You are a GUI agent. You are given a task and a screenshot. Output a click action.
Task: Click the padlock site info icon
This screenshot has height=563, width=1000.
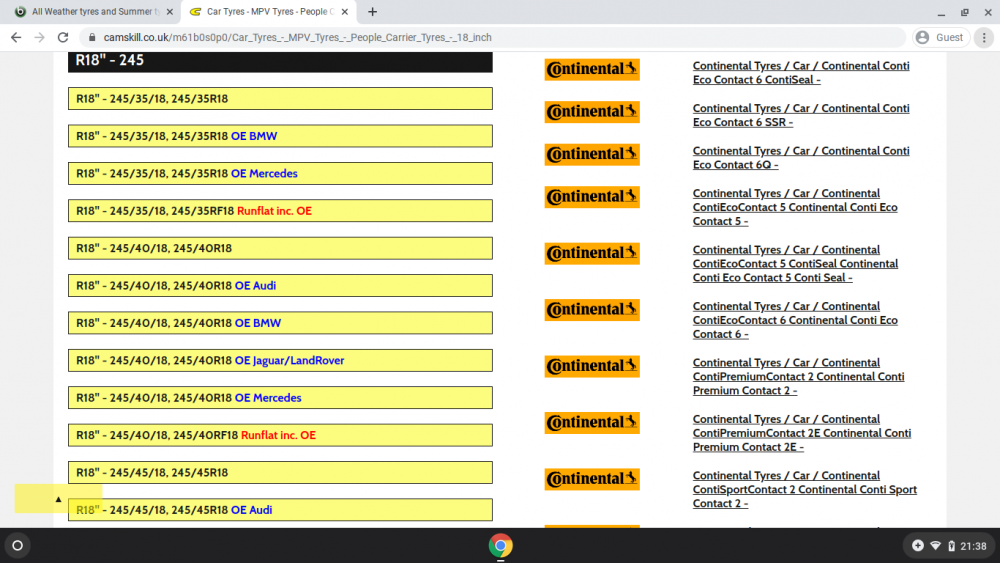pyautogui.click(x=92, y=38)
